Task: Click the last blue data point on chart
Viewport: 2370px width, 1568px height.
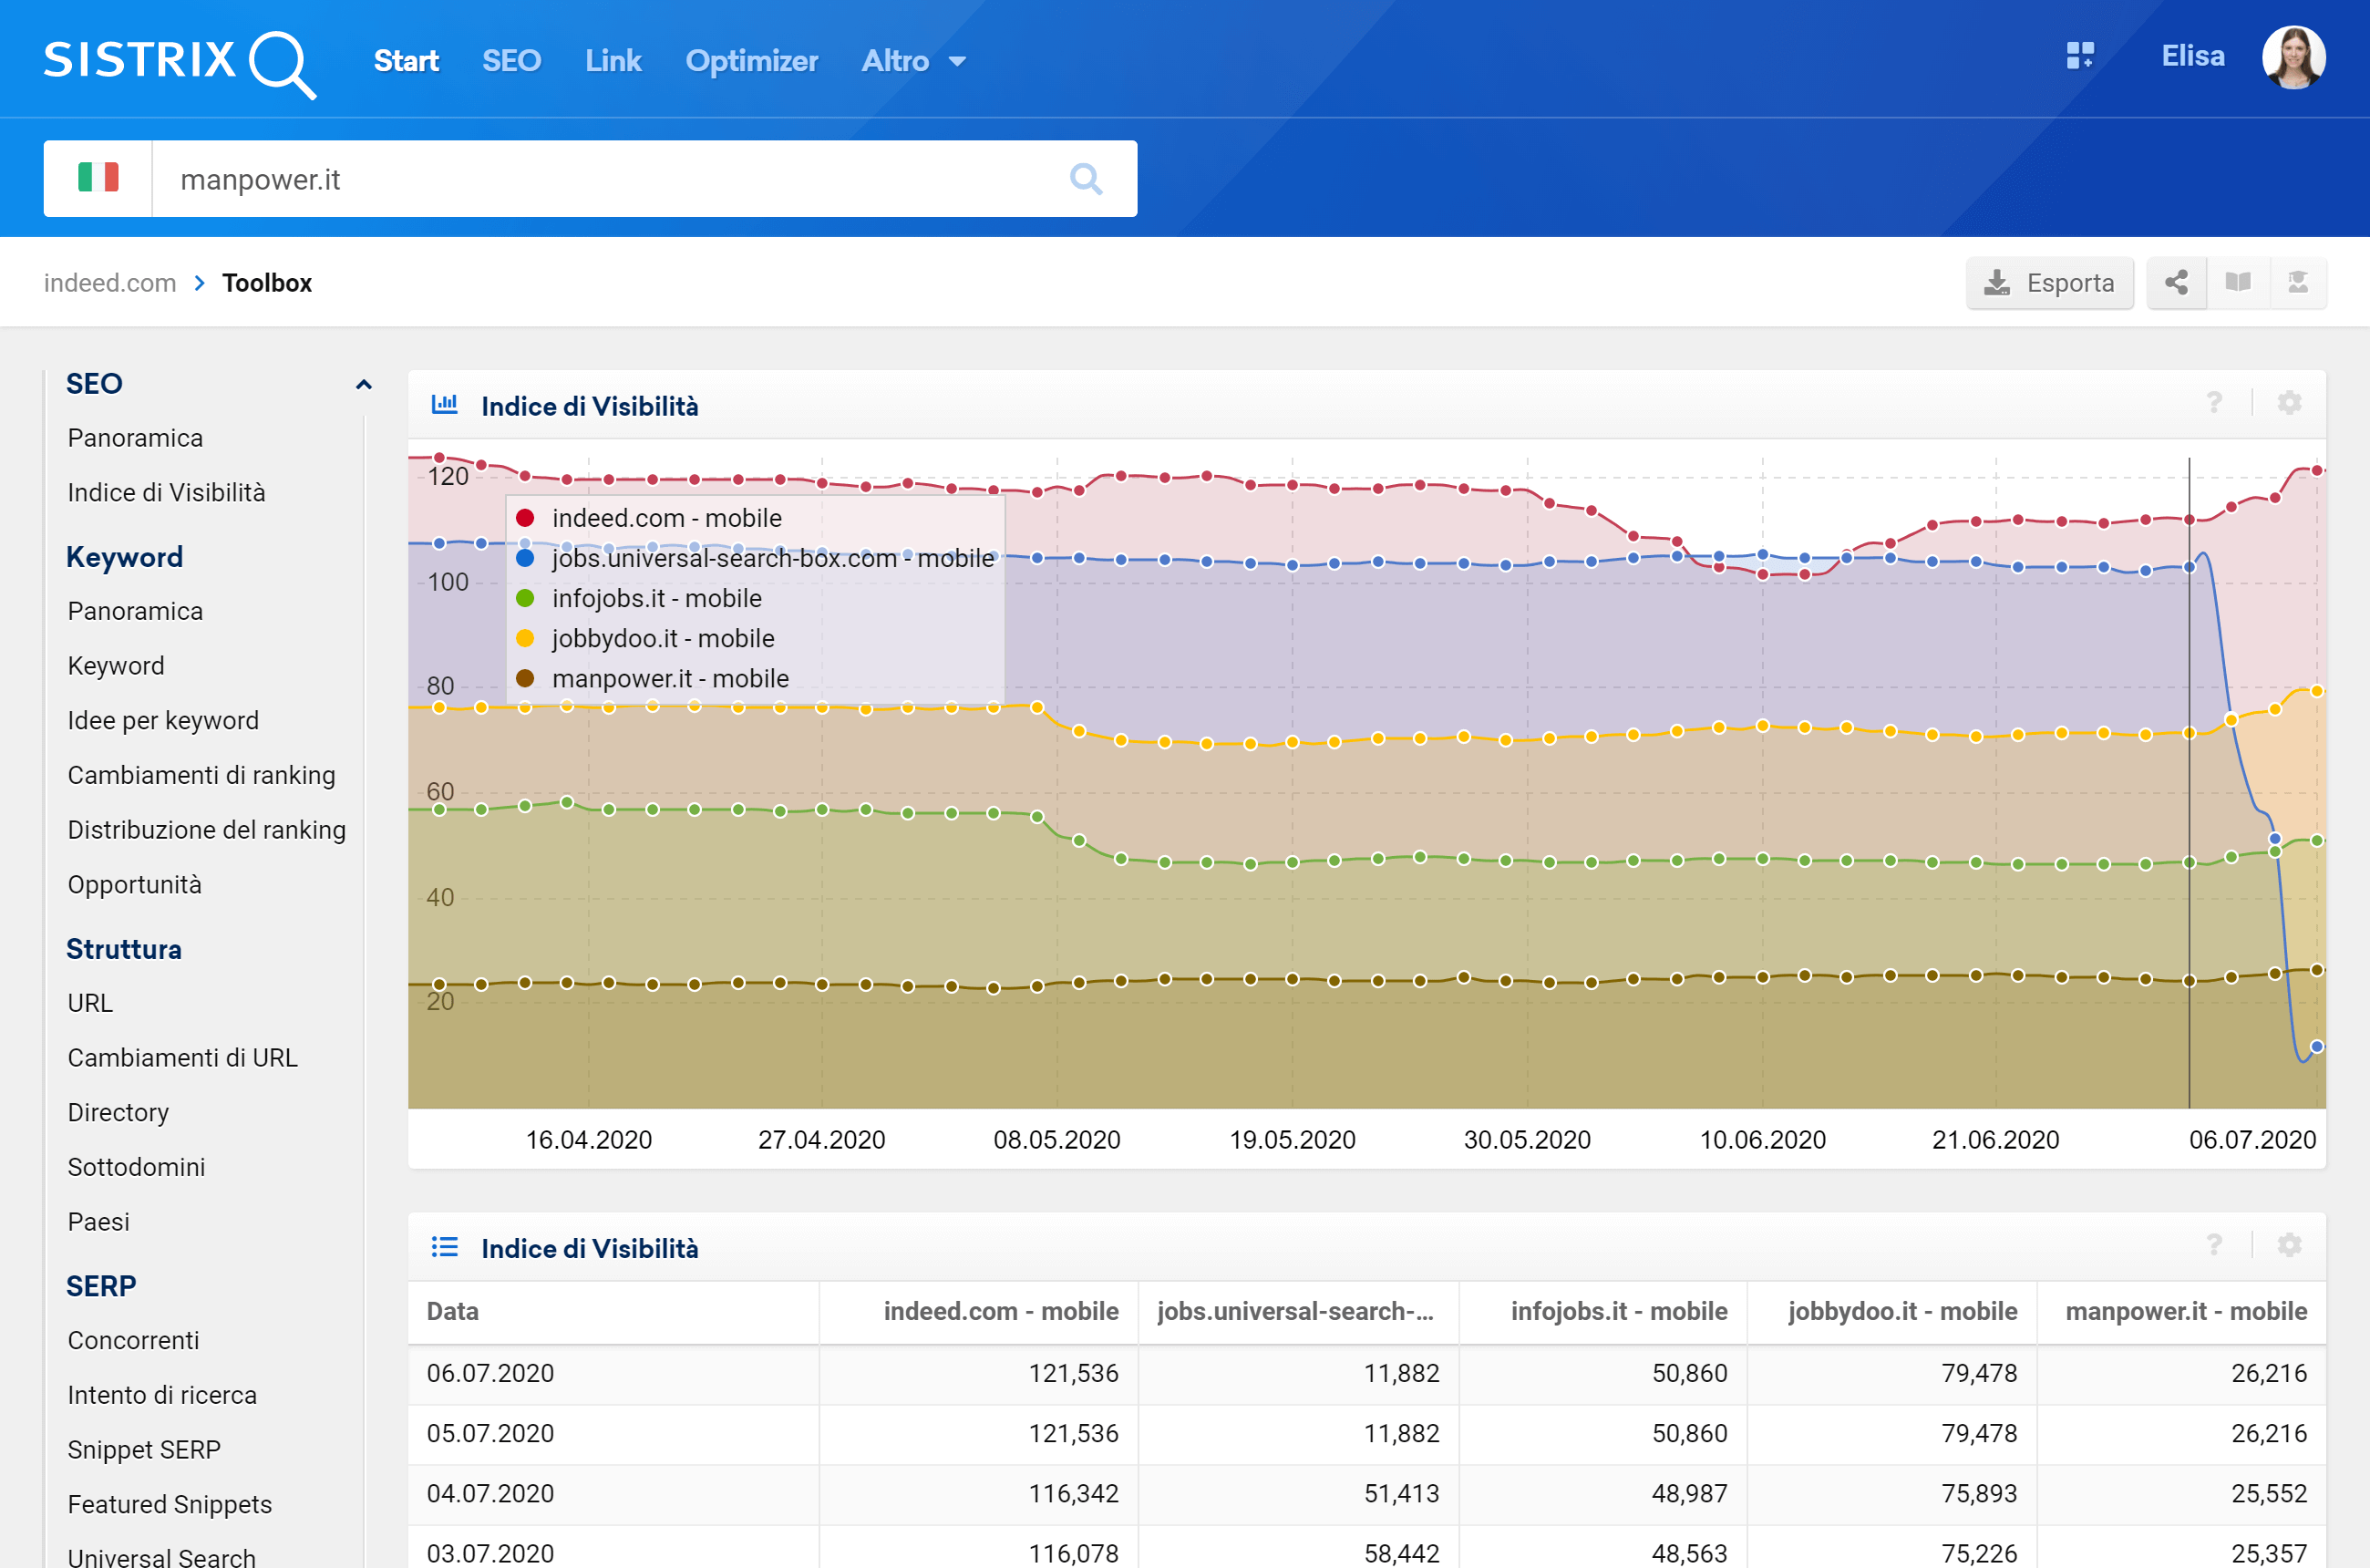Action: tap(2316, 1047)
